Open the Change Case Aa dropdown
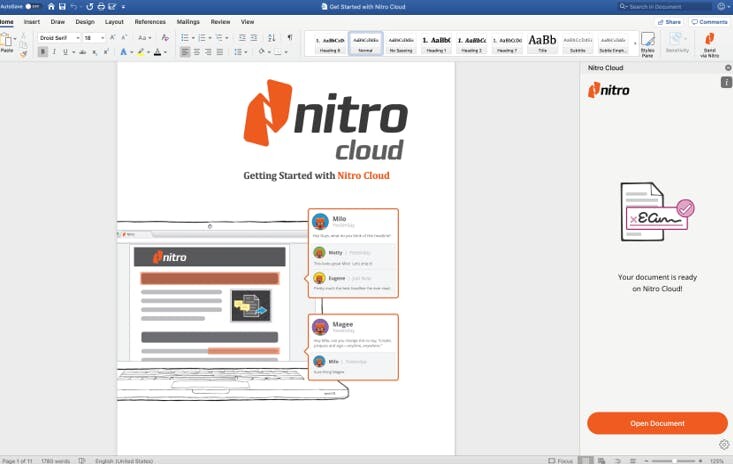 144,37
